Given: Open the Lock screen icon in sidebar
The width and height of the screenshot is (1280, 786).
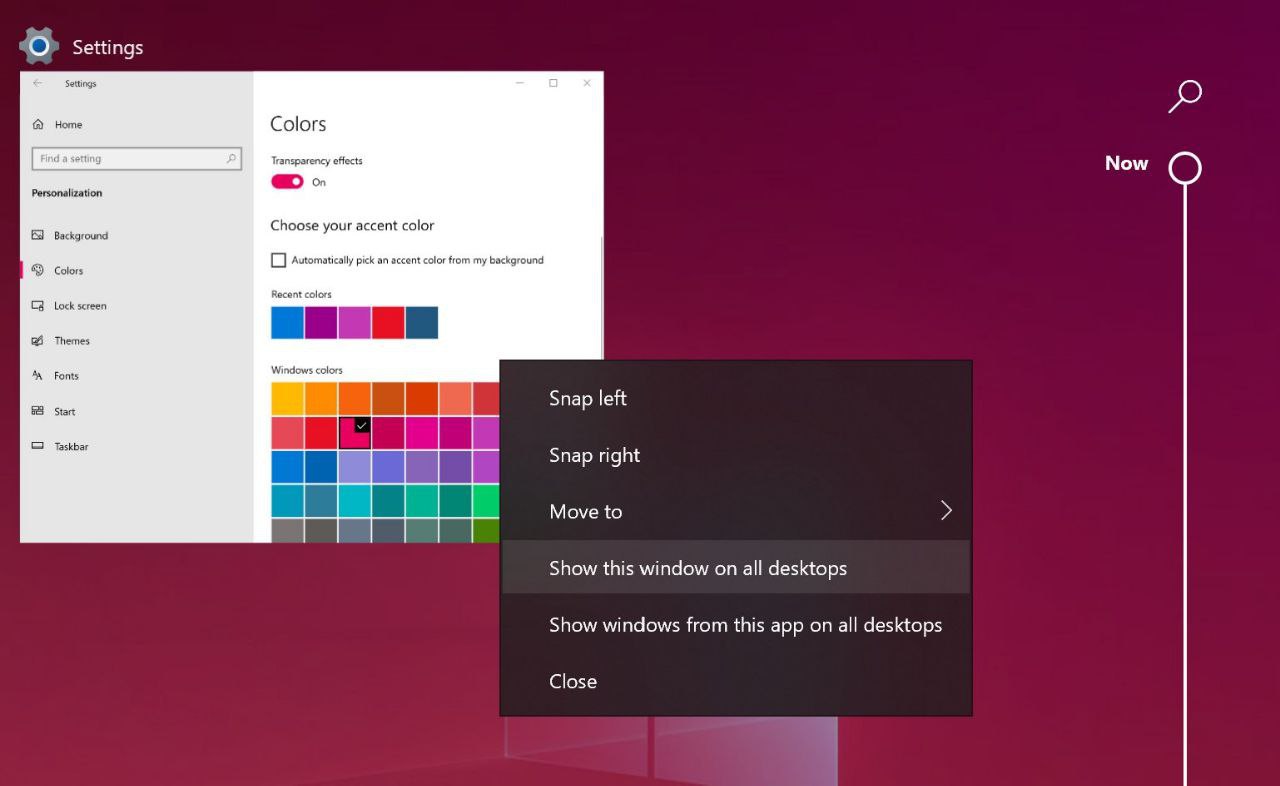Looking at the screenshot, I should [38, 305].
